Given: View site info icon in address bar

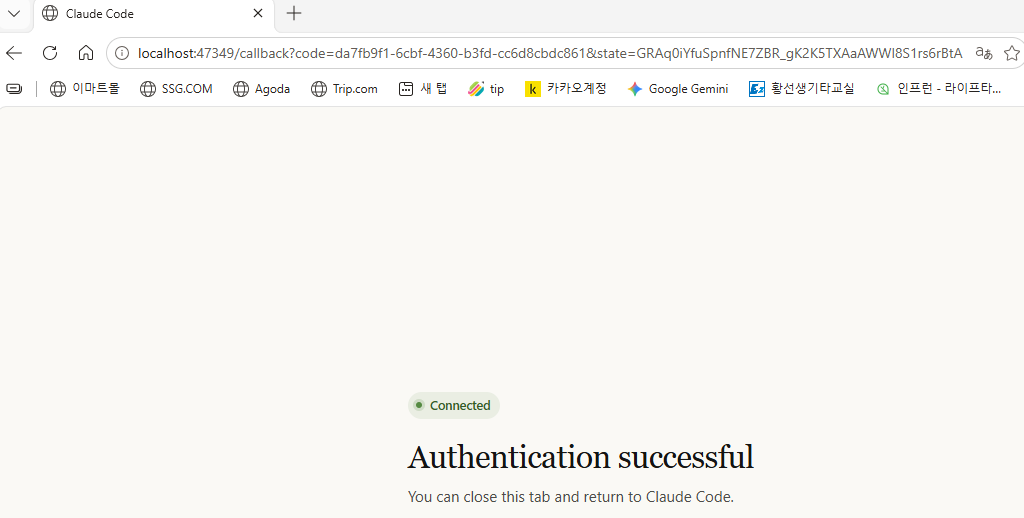Looking at the screenshot, I should click(122, 53).
